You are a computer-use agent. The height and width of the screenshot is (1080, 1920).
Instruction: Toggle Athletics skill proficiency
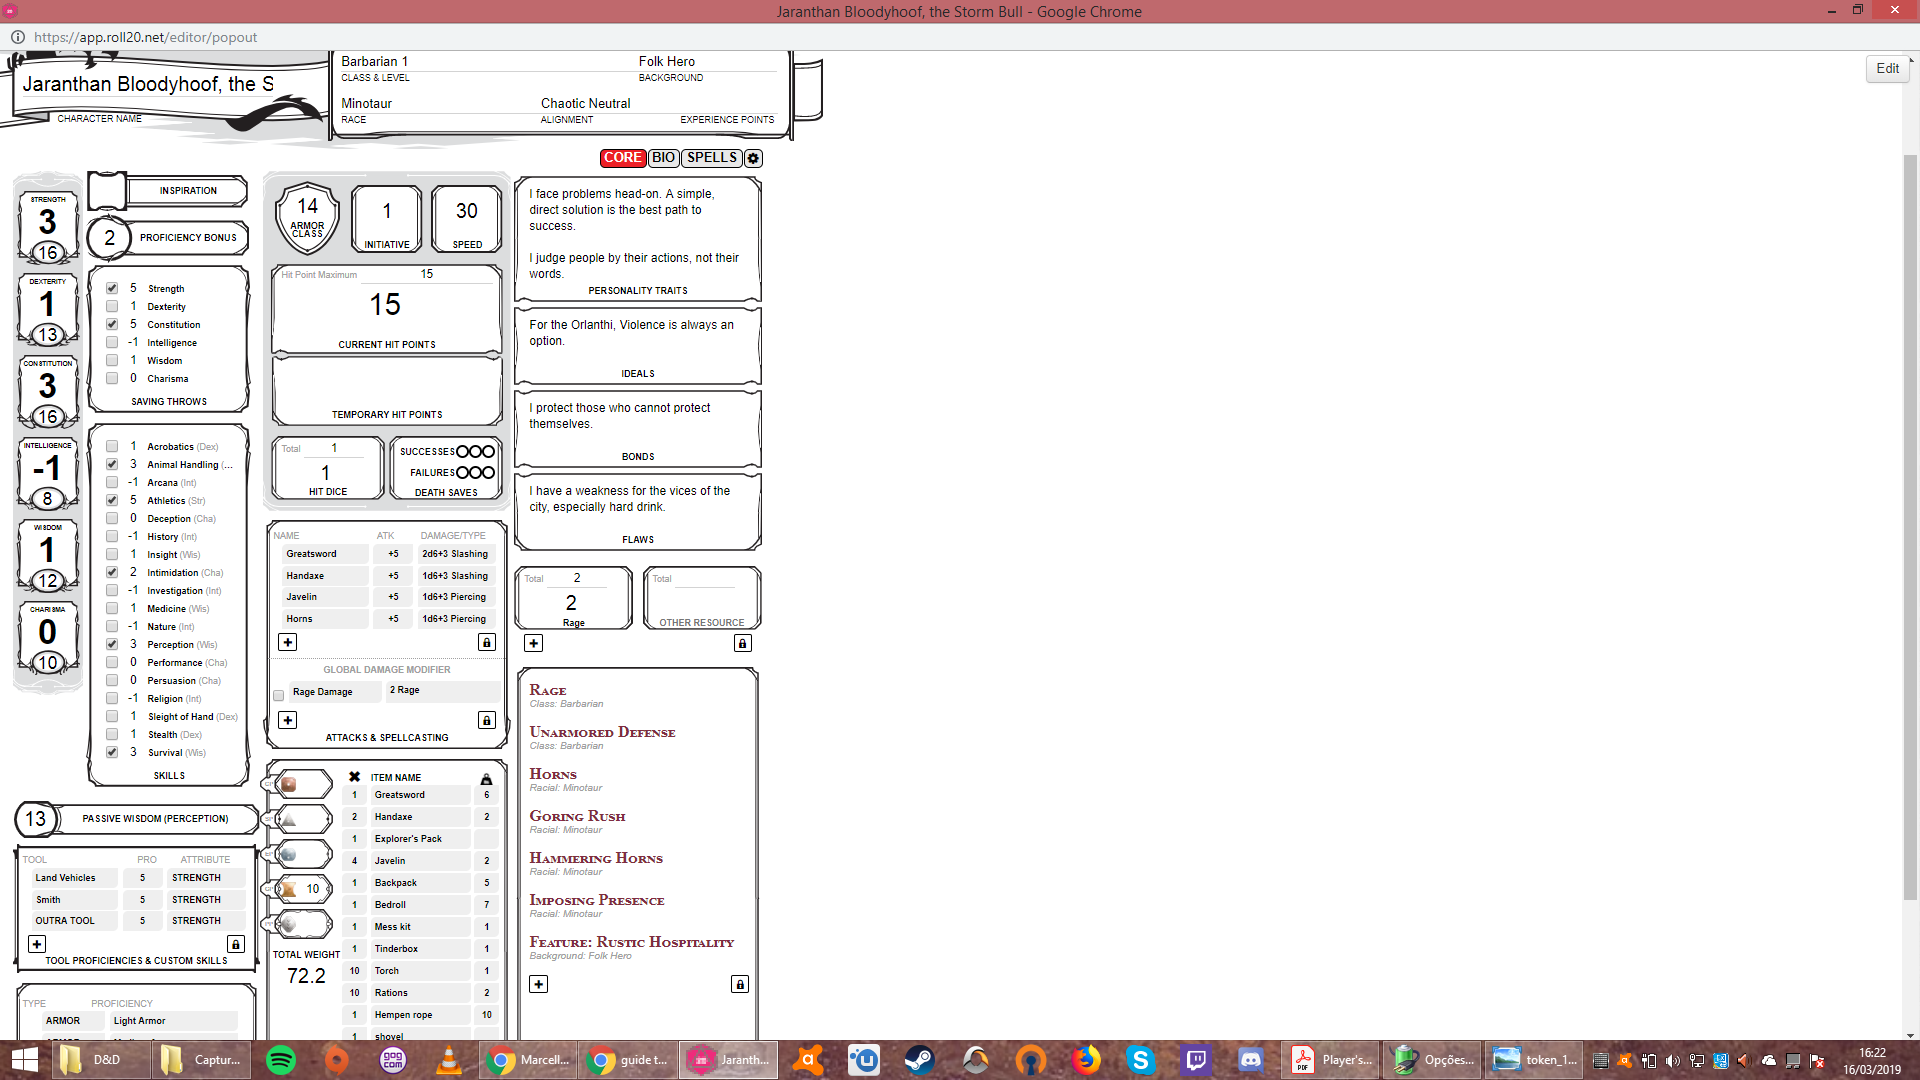coord(112,501)
